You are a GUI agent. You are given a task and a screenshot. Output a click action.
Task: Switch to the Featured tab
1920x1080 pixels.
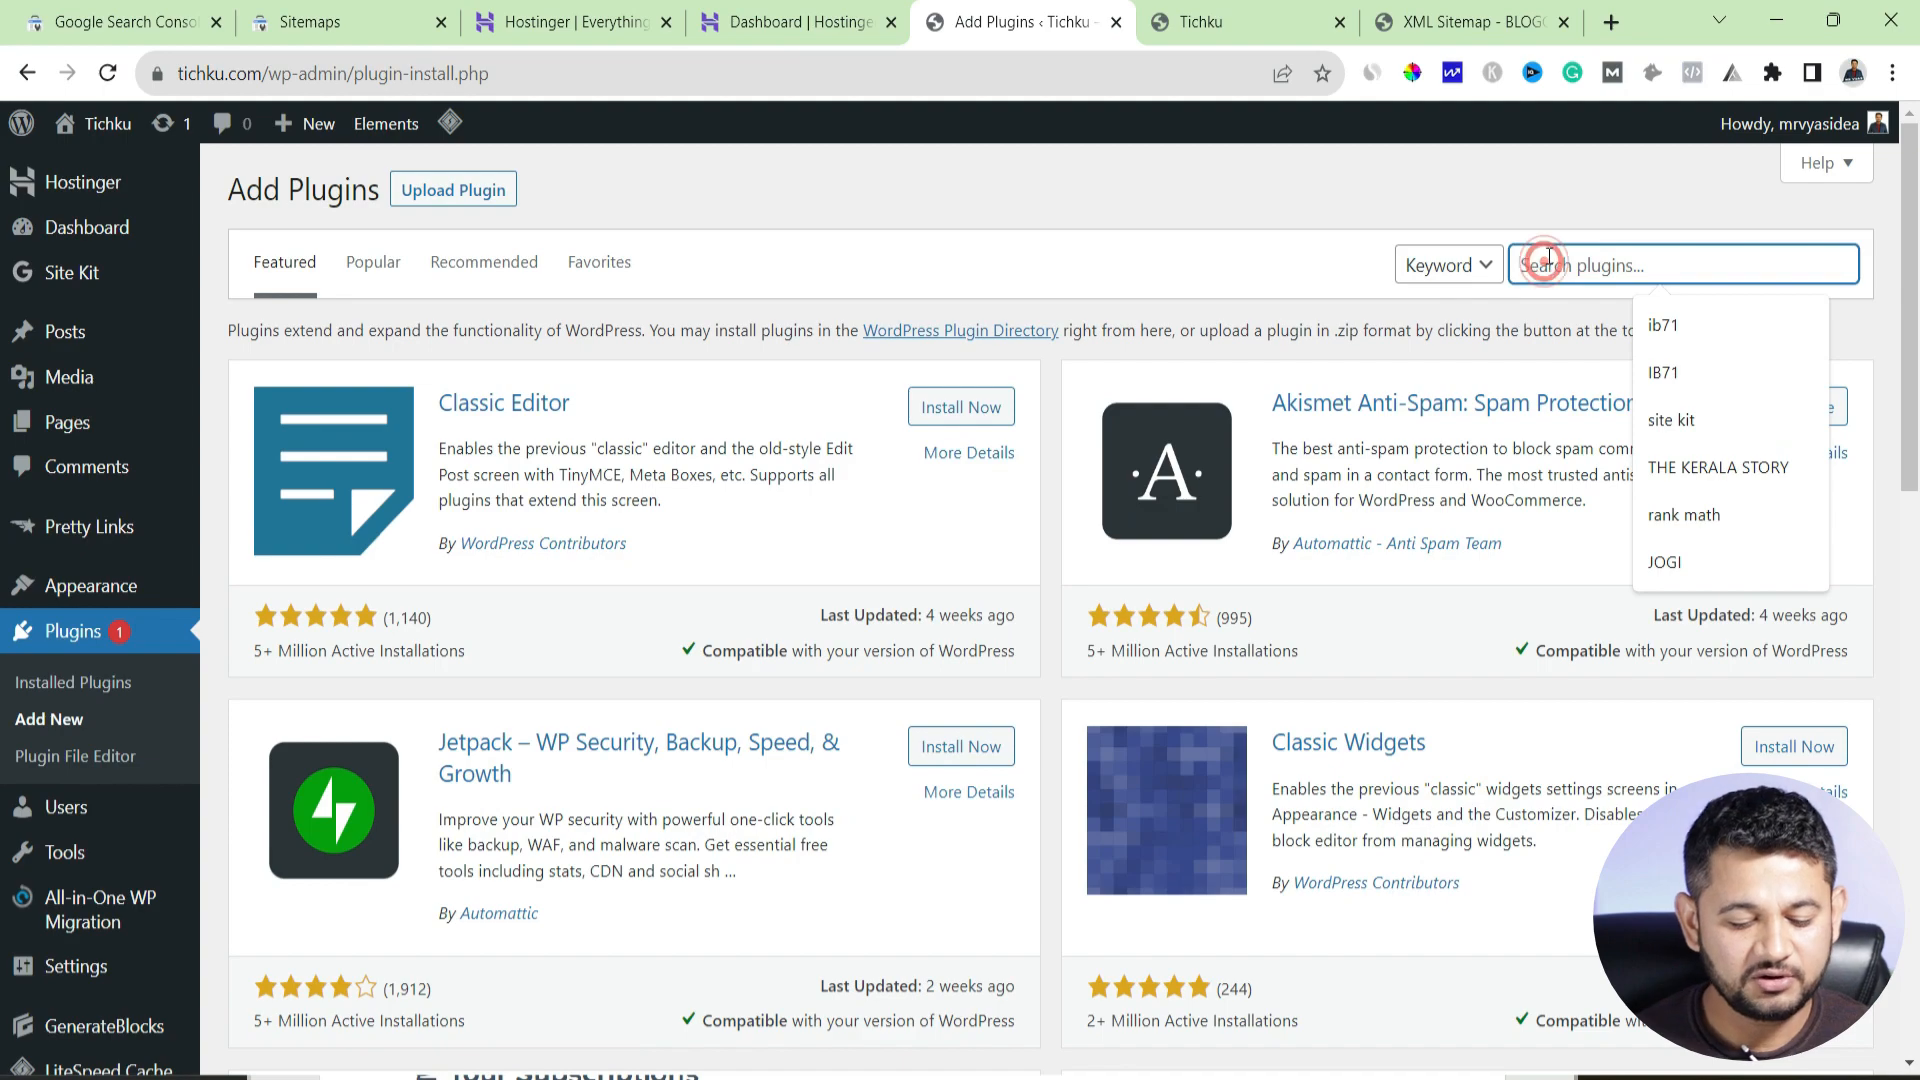285,262
